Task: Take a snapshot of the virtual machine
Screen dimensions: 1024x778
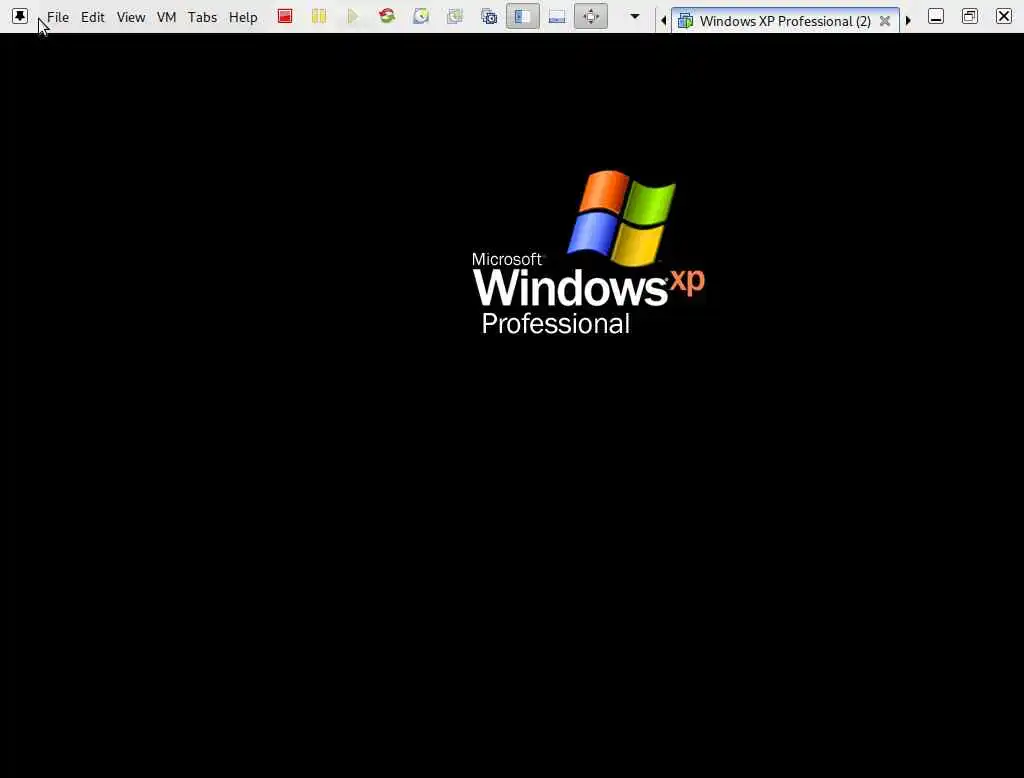Action: click(421, 16)
